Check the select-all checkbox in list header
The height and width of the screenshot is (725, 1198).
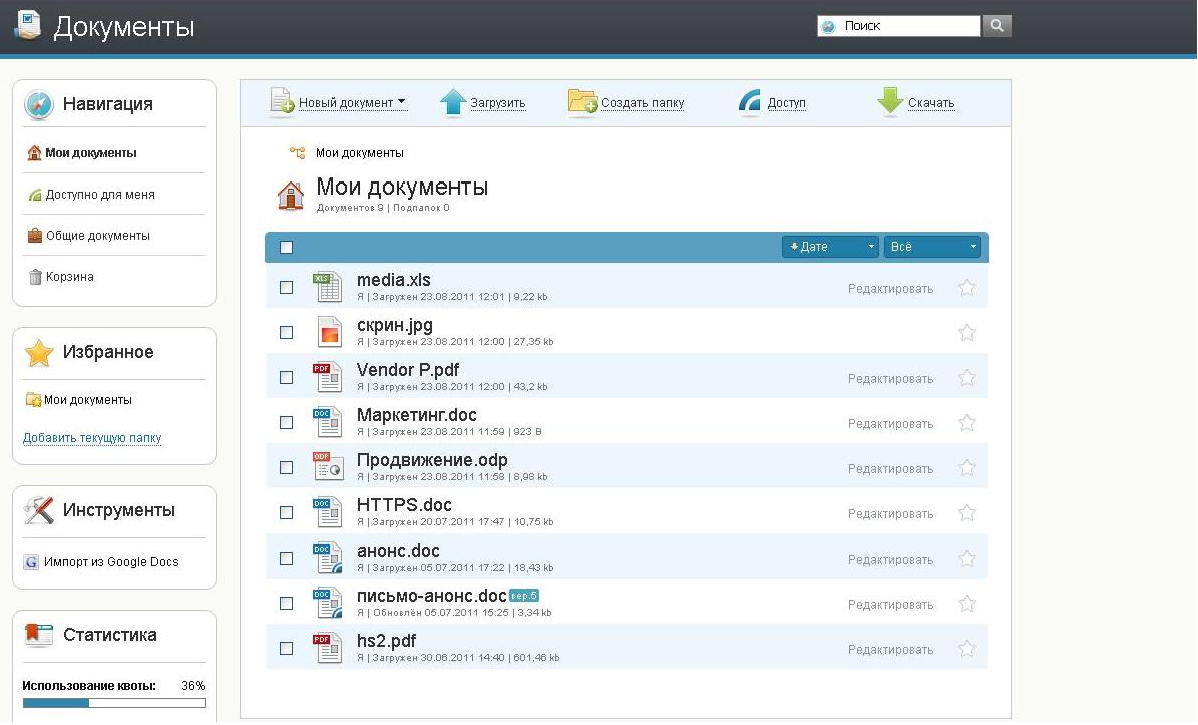(286, 247)
